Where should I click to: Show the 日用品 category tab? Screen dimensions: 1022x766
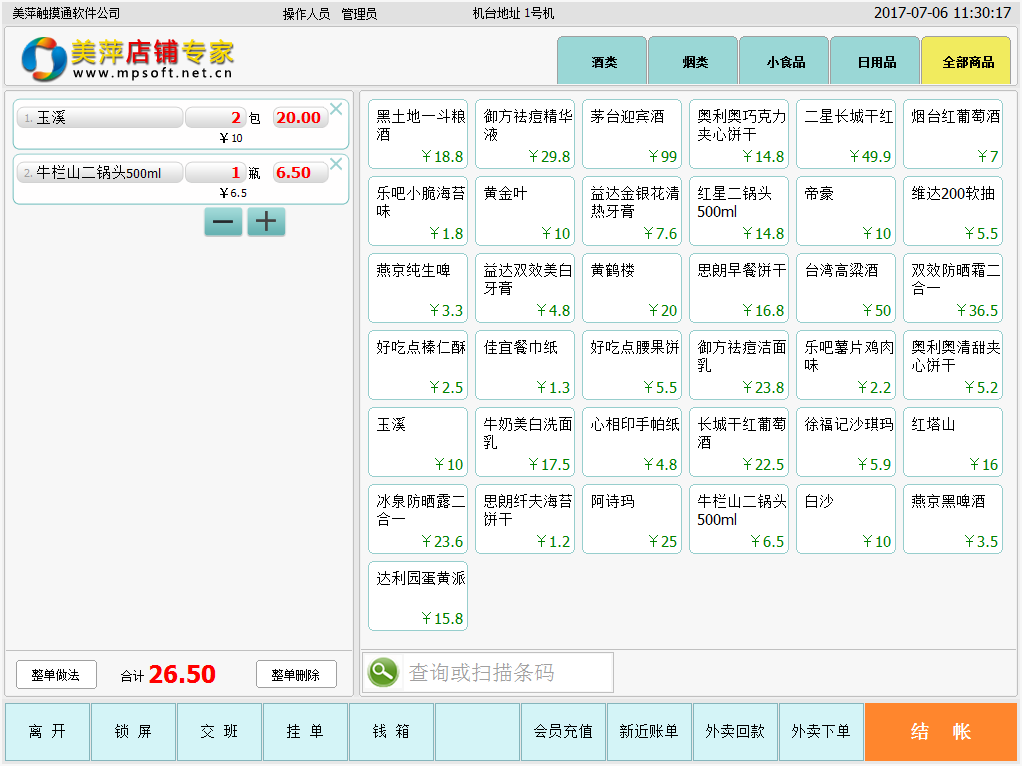tap(875, 61)
